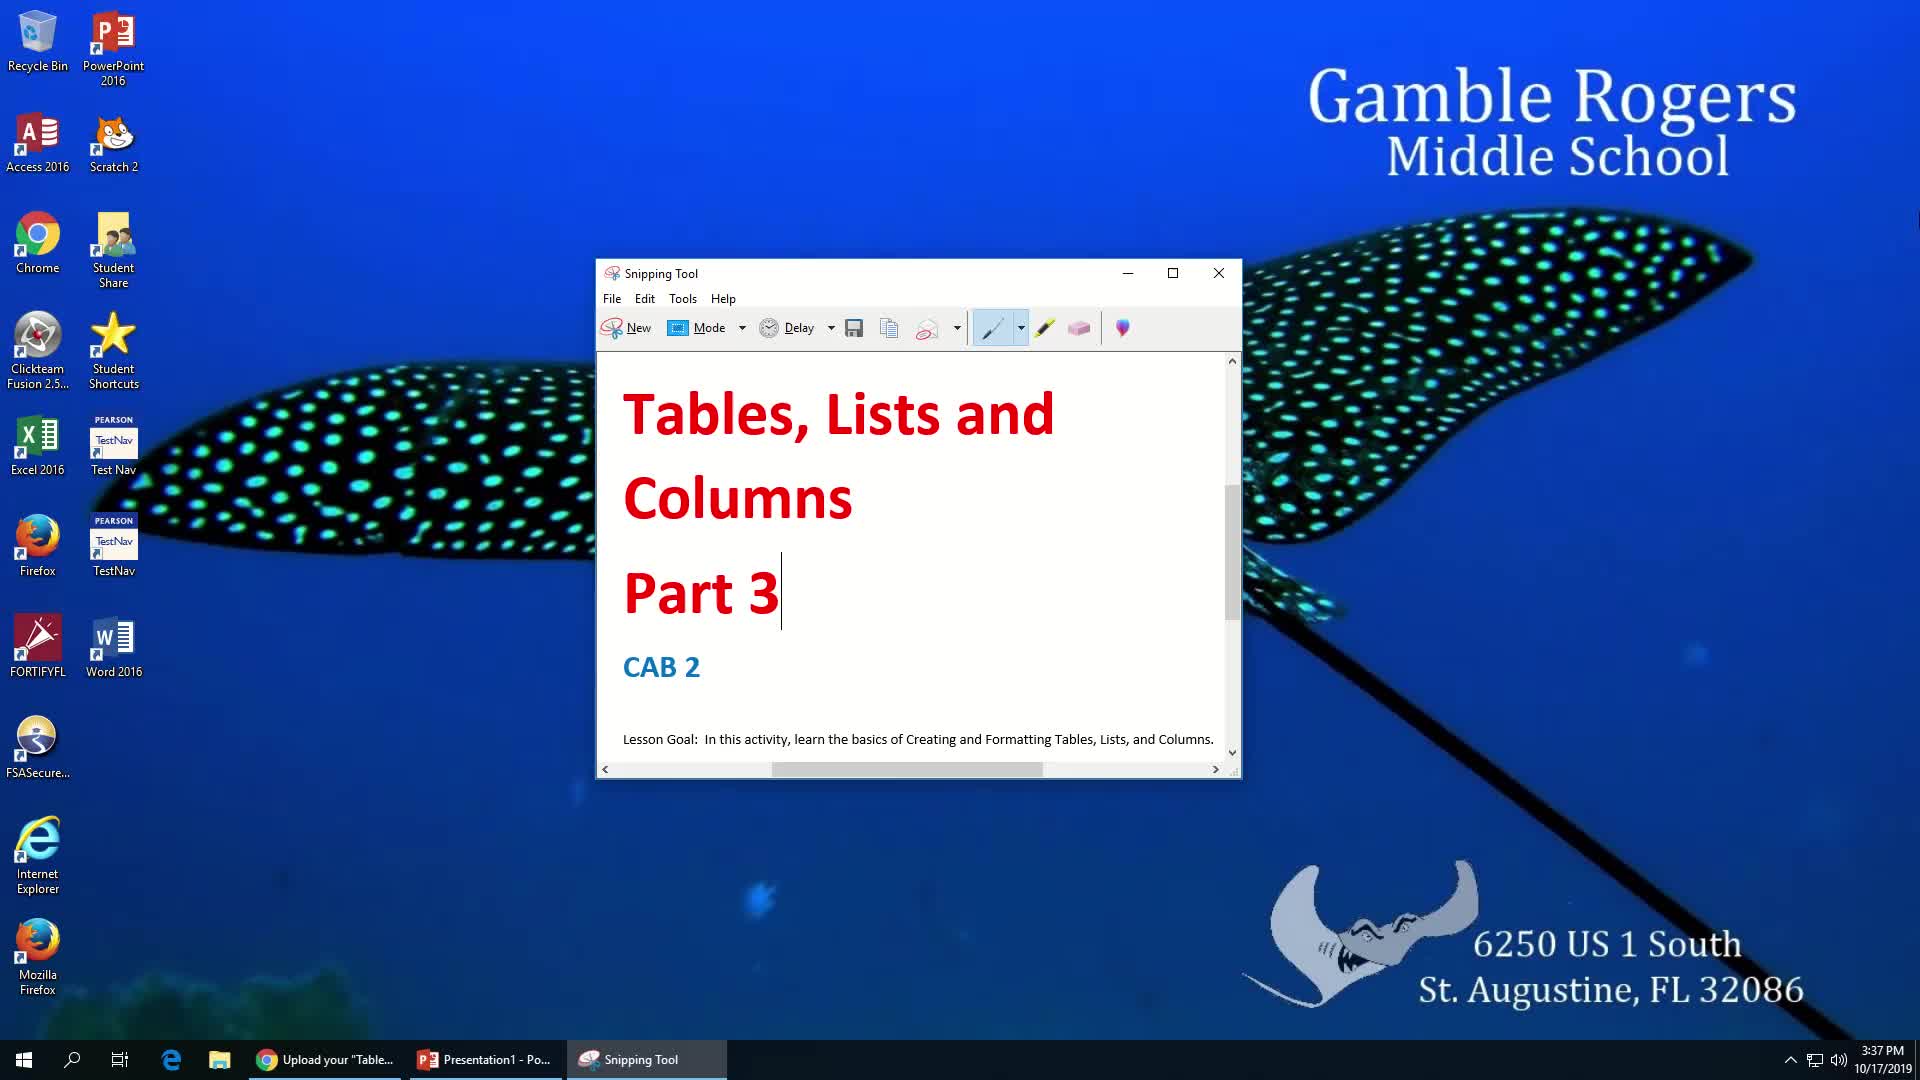Select the Student Share desktop icon

tap(113, 250)
